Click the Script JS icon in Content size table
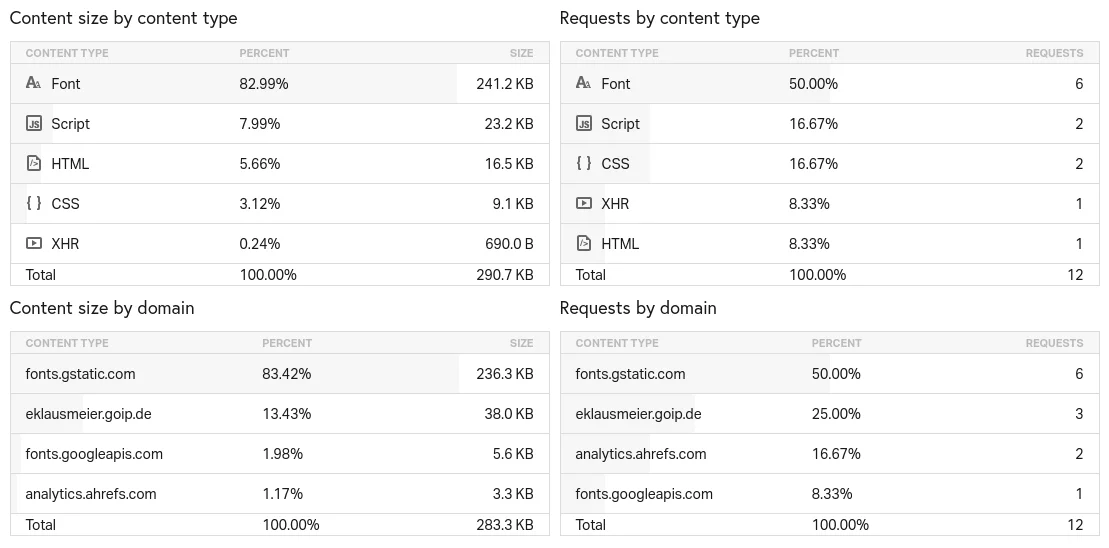 [34, 124]
